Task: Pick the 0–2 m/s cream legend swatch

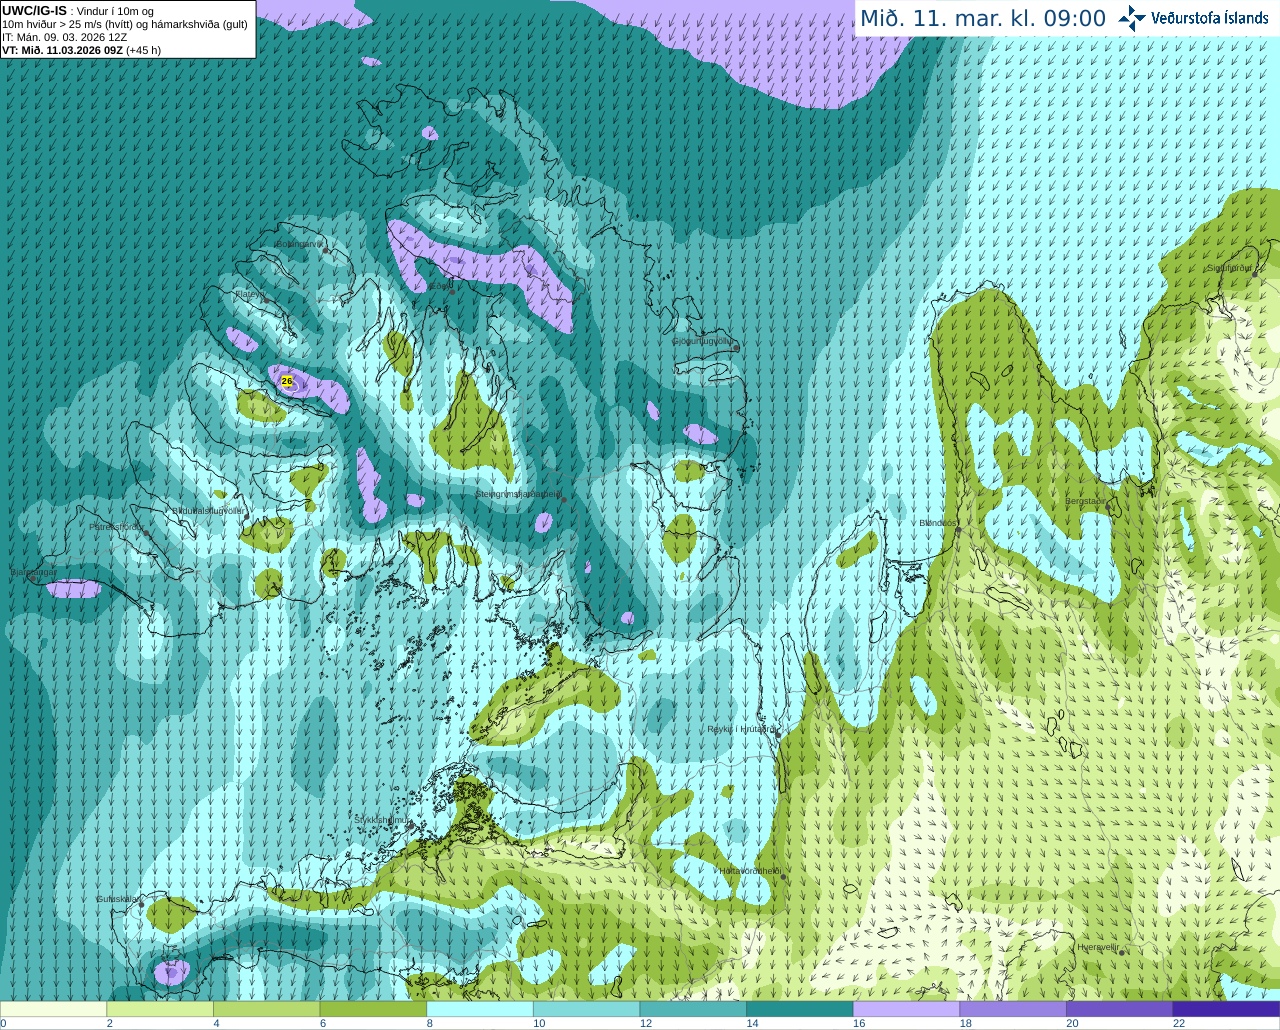Action: (x=53, y=1009)
